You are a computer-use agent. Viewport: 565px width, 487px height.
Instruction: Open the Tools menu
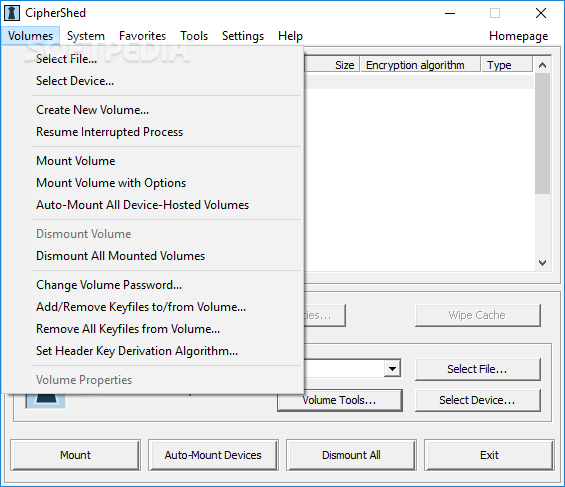tap(194, 36)
